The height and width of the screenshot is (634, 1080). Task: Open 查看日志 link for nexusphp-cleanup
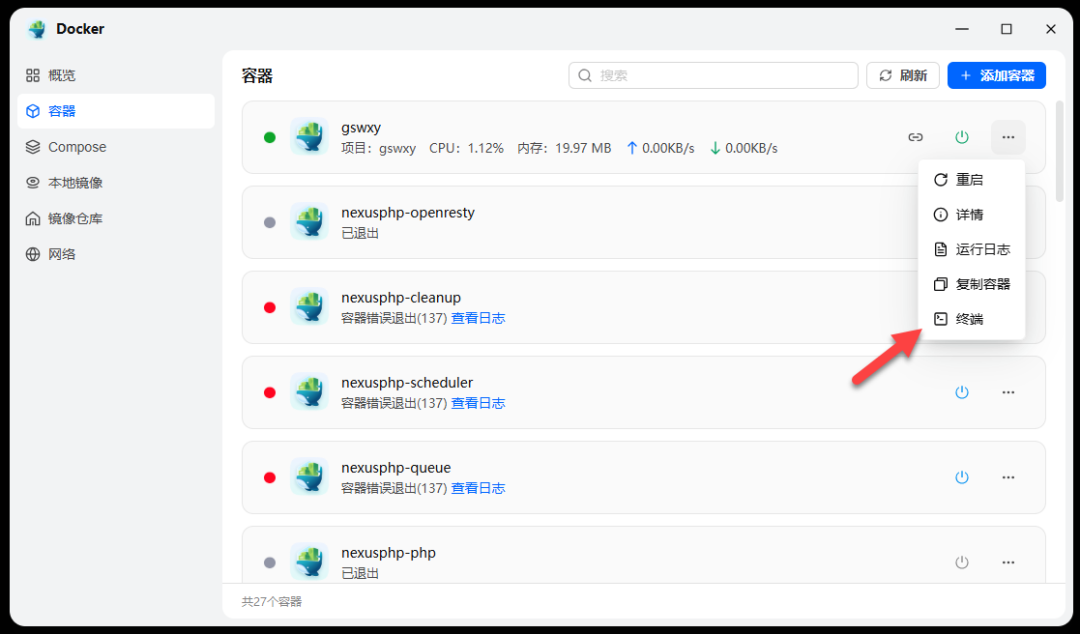click(478, 318)
